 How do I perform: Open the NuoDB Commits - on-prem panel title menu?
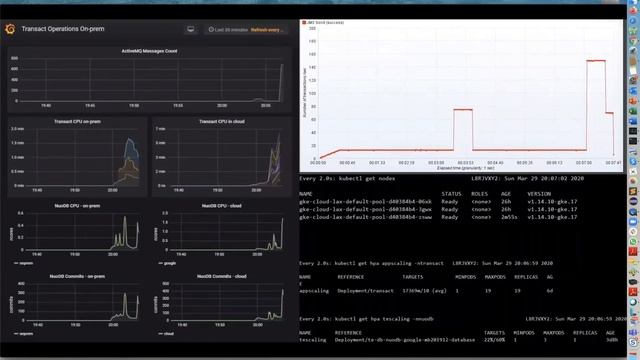[77, 276]
